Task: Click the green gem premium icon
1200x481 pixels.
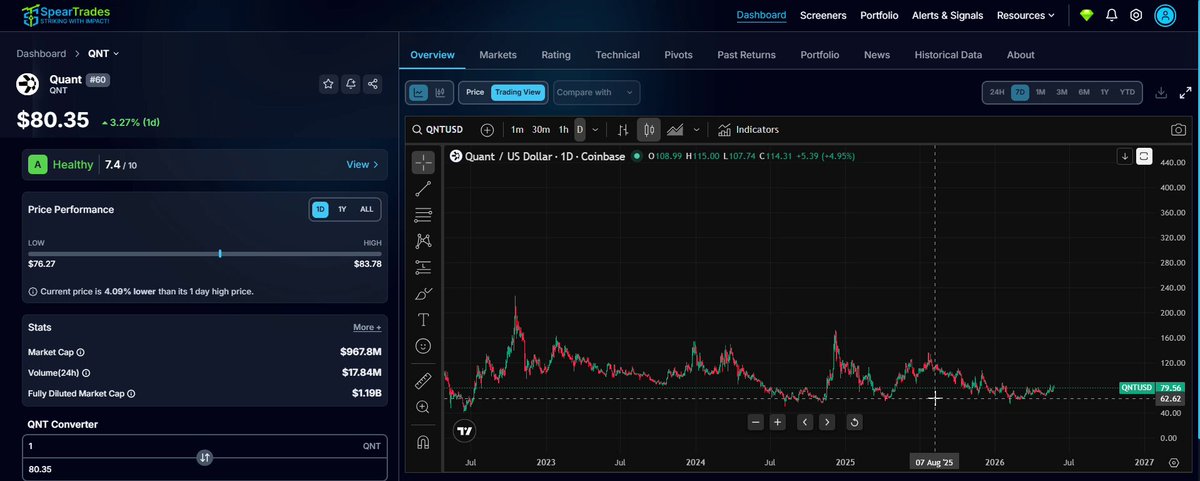Action: [x=1087, y=15]
